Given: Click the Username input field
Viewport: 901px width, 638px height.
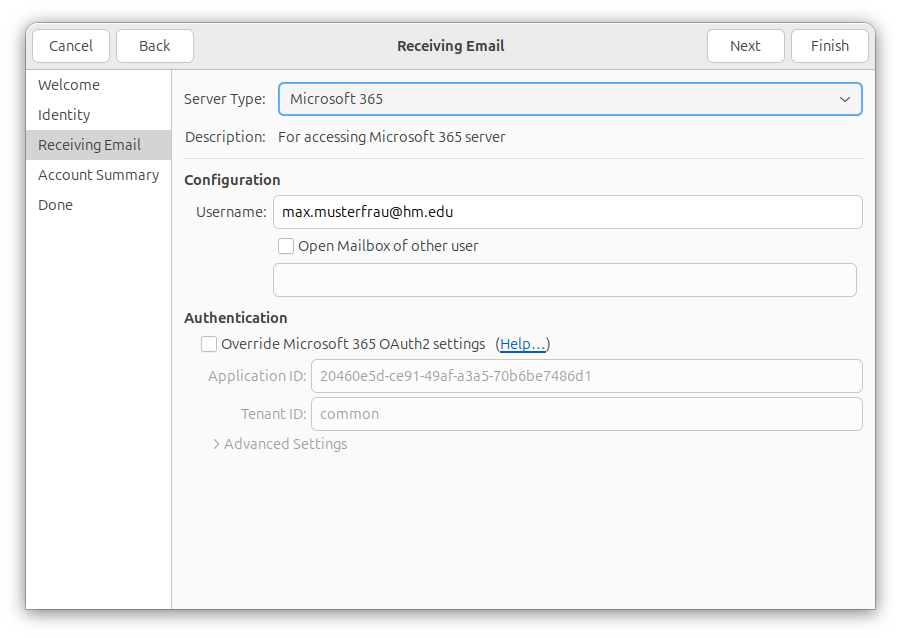Looking at the screenshot, I should click(568, 212).
